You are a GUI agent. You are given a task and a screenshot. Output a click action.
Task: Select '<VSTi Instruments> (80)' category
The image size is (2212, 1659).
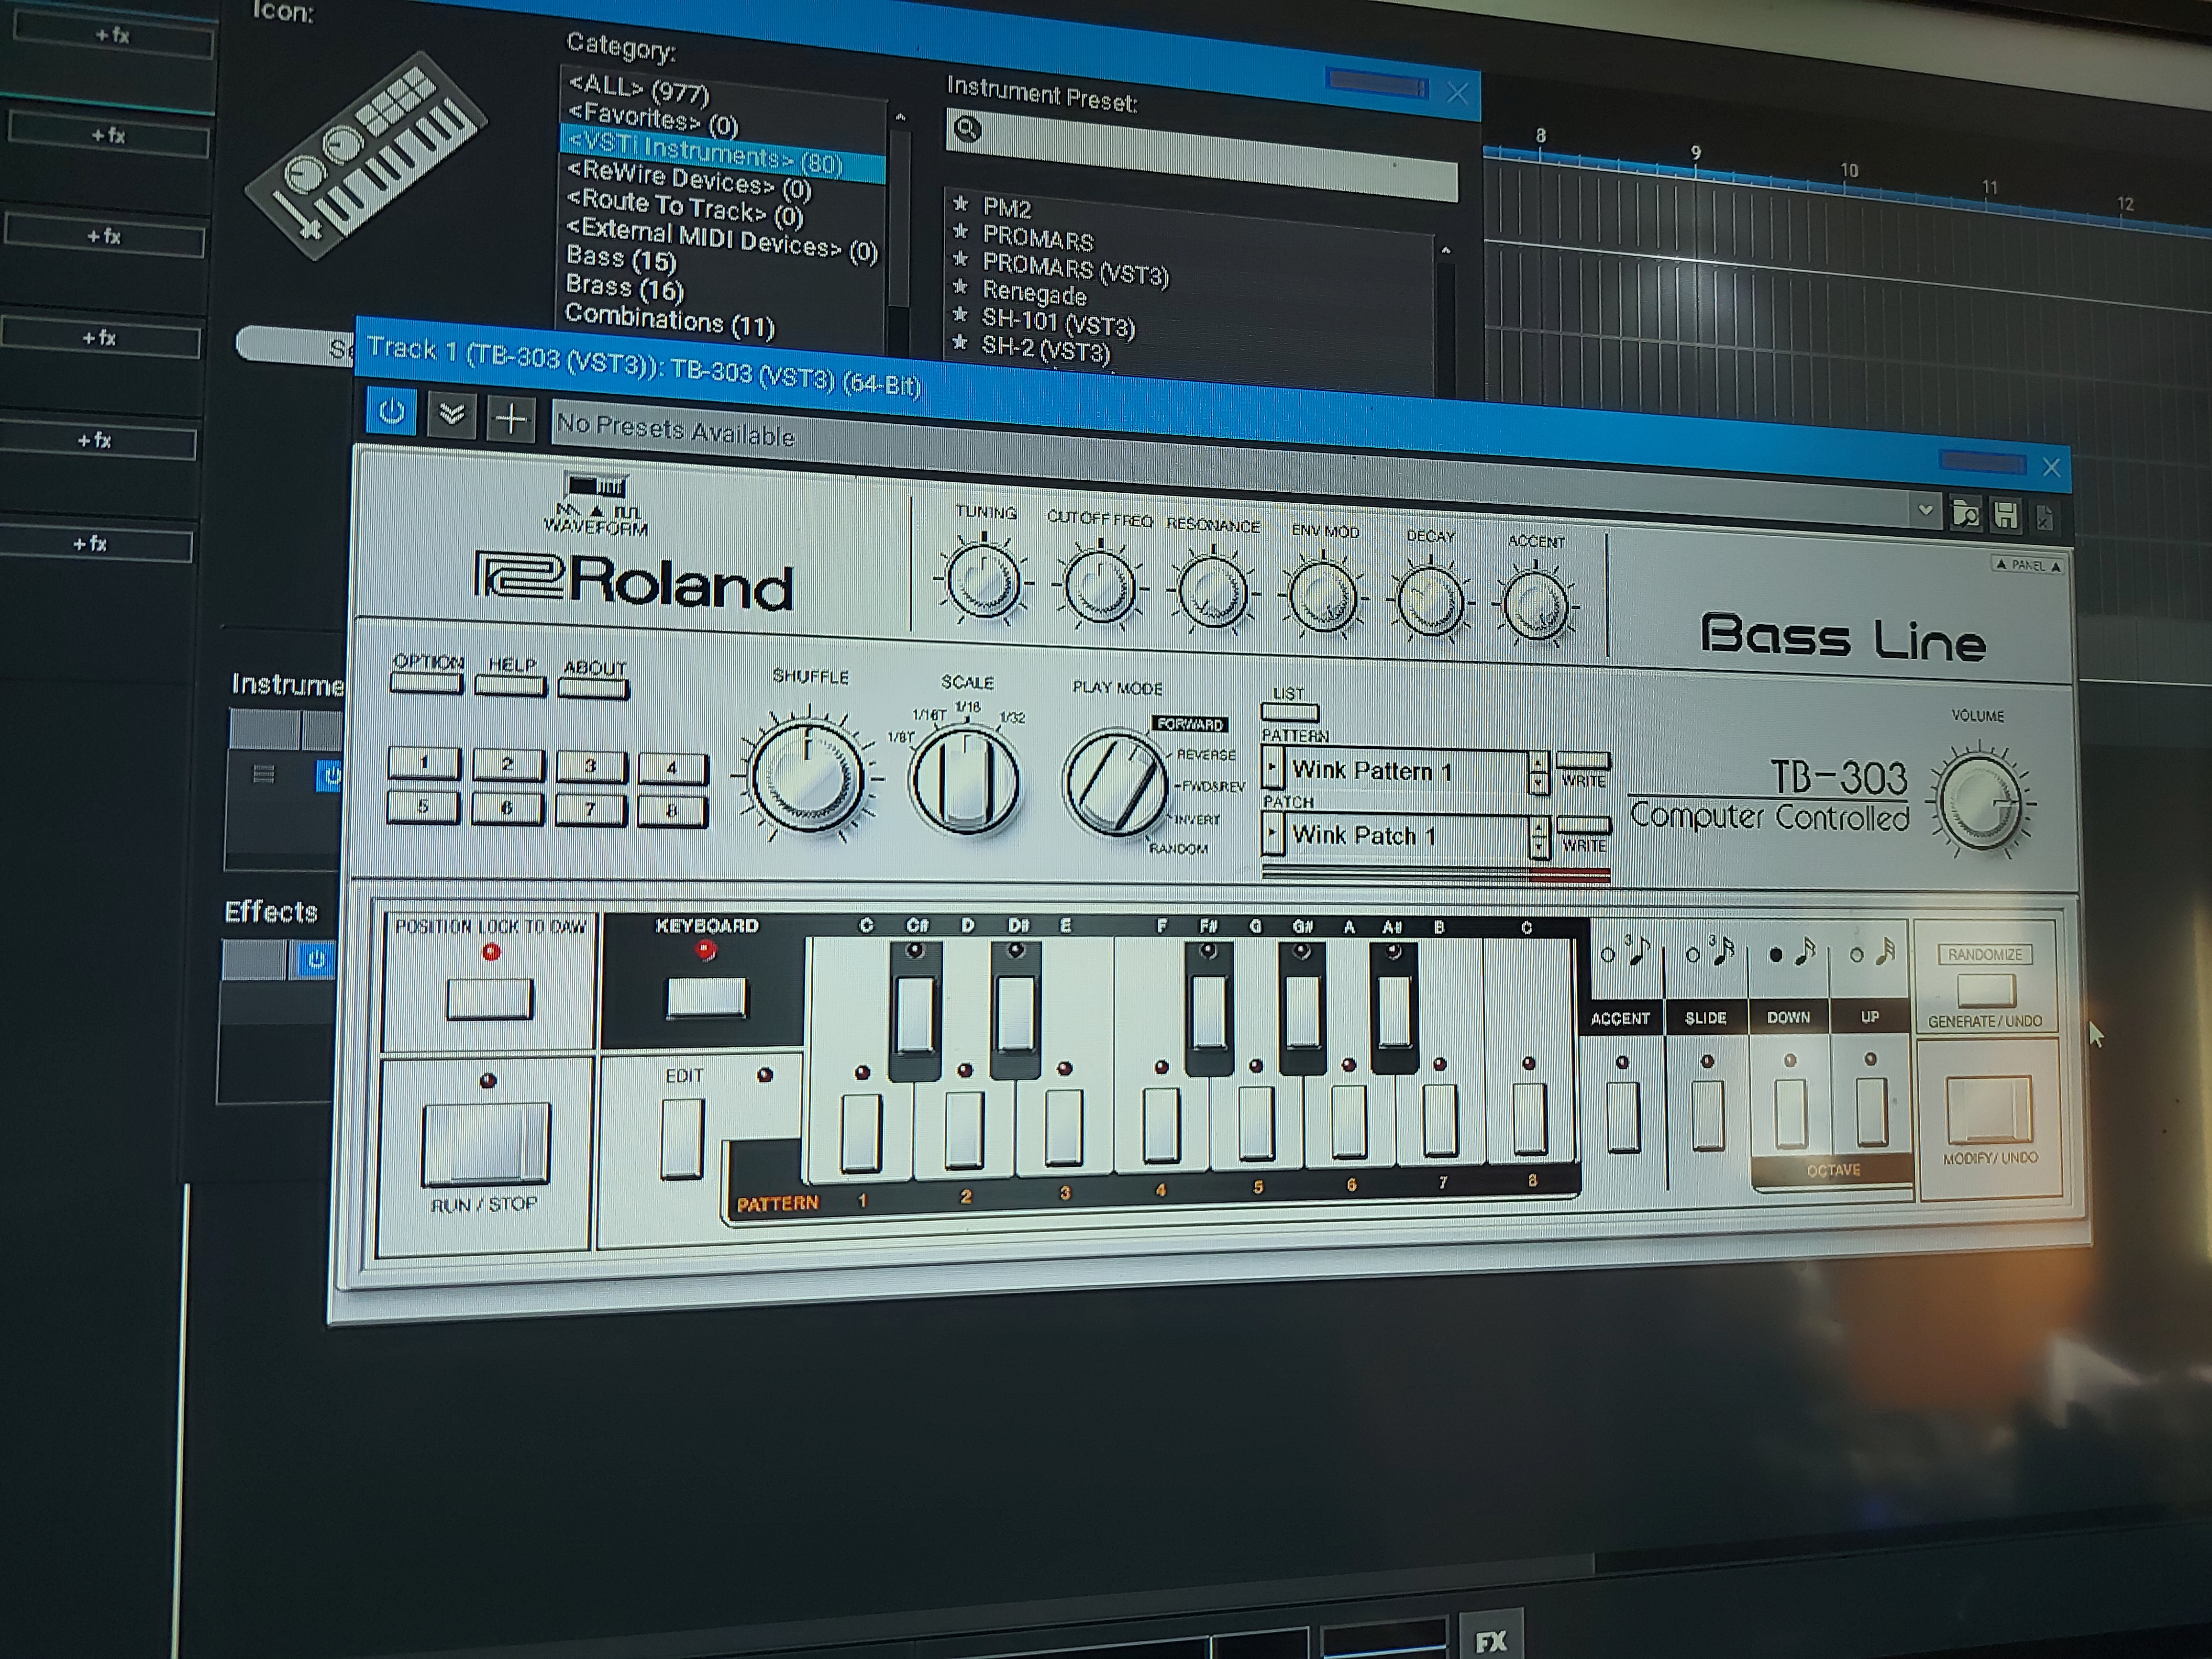click(722, 155)
